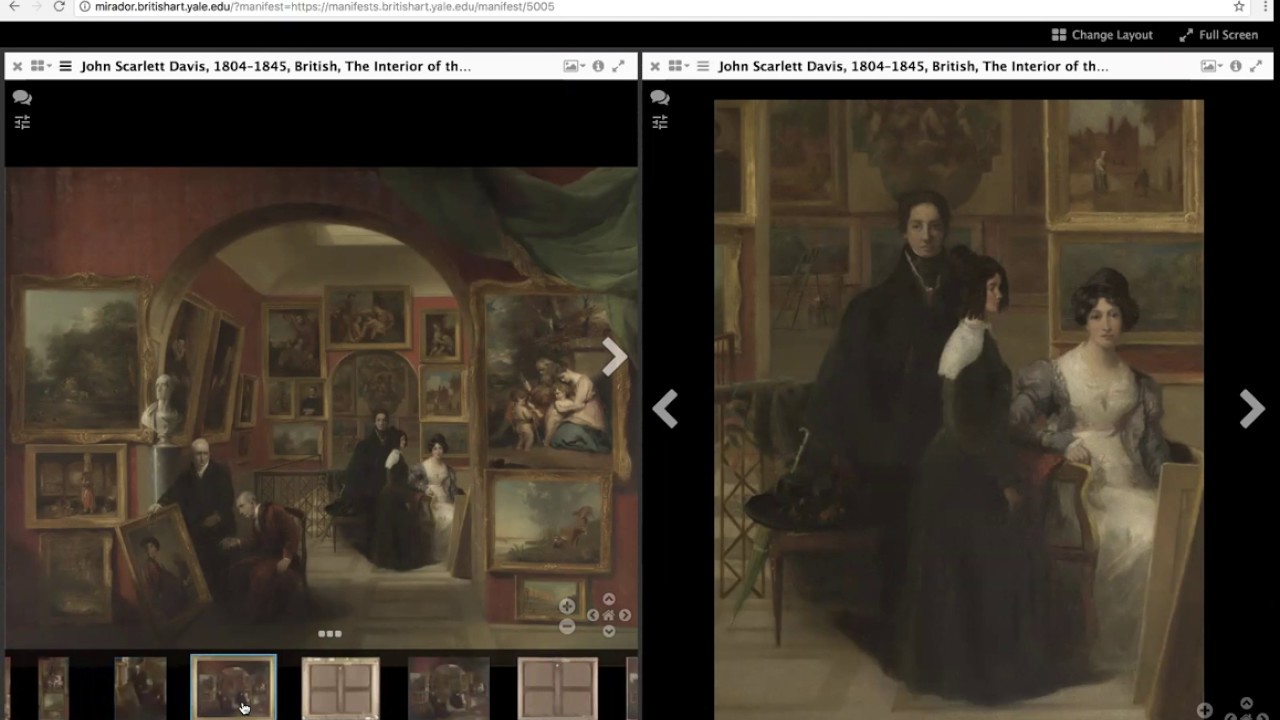Toggle the left window thumbnail strip handle
This screenshot has width=1280, height=720.
pyautogui.click(x=330, y=633)
